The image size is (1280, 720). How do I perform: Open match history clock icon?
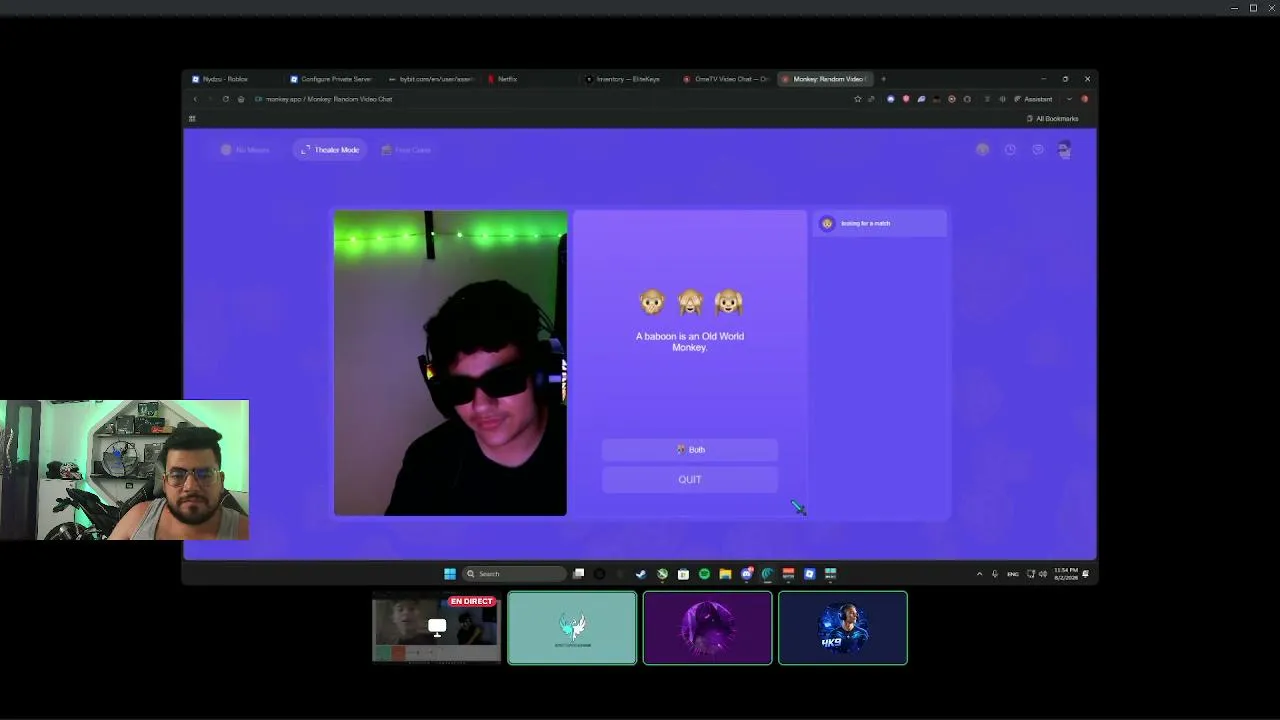[1010, 150]
